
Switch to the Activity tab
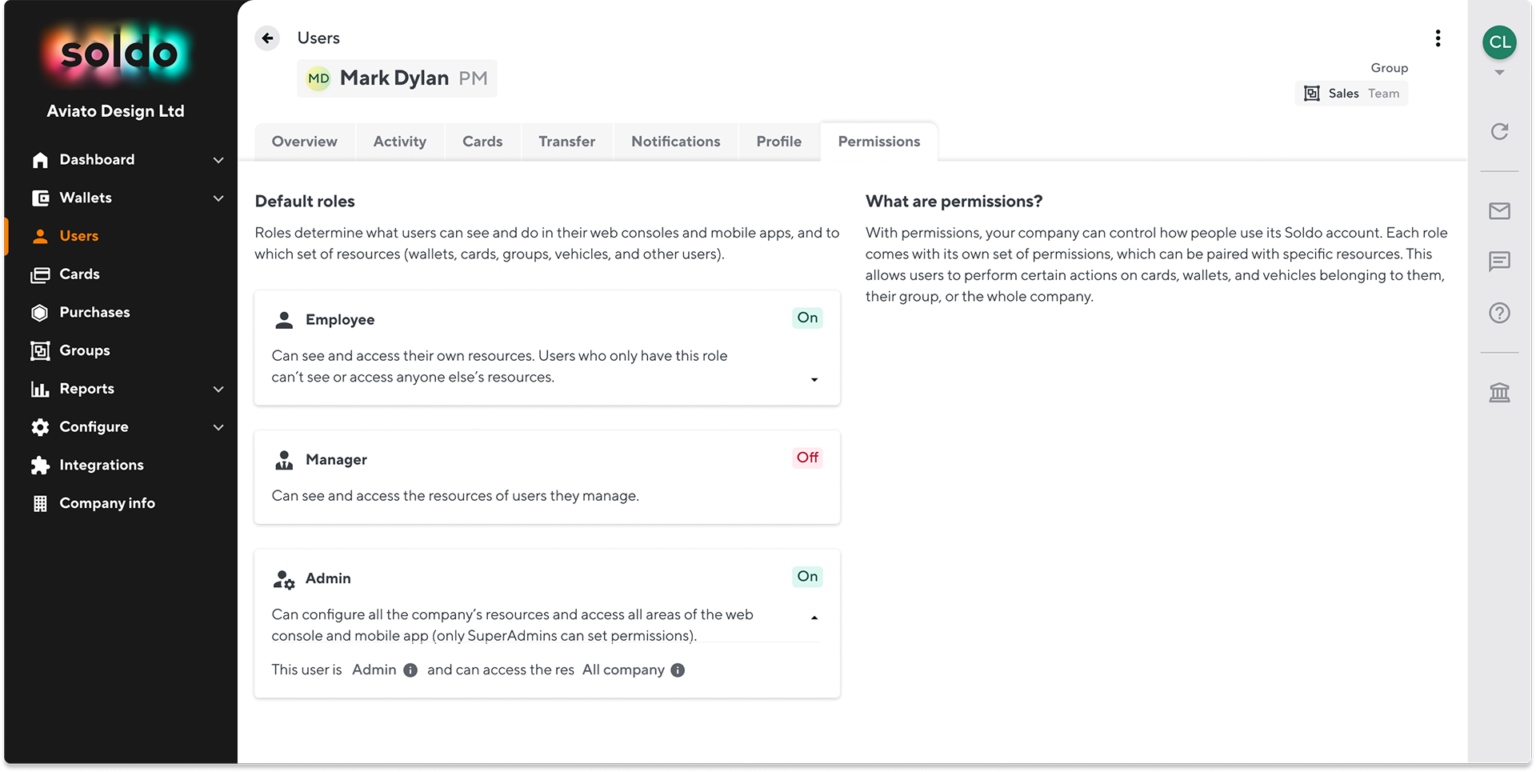point(399,141)
